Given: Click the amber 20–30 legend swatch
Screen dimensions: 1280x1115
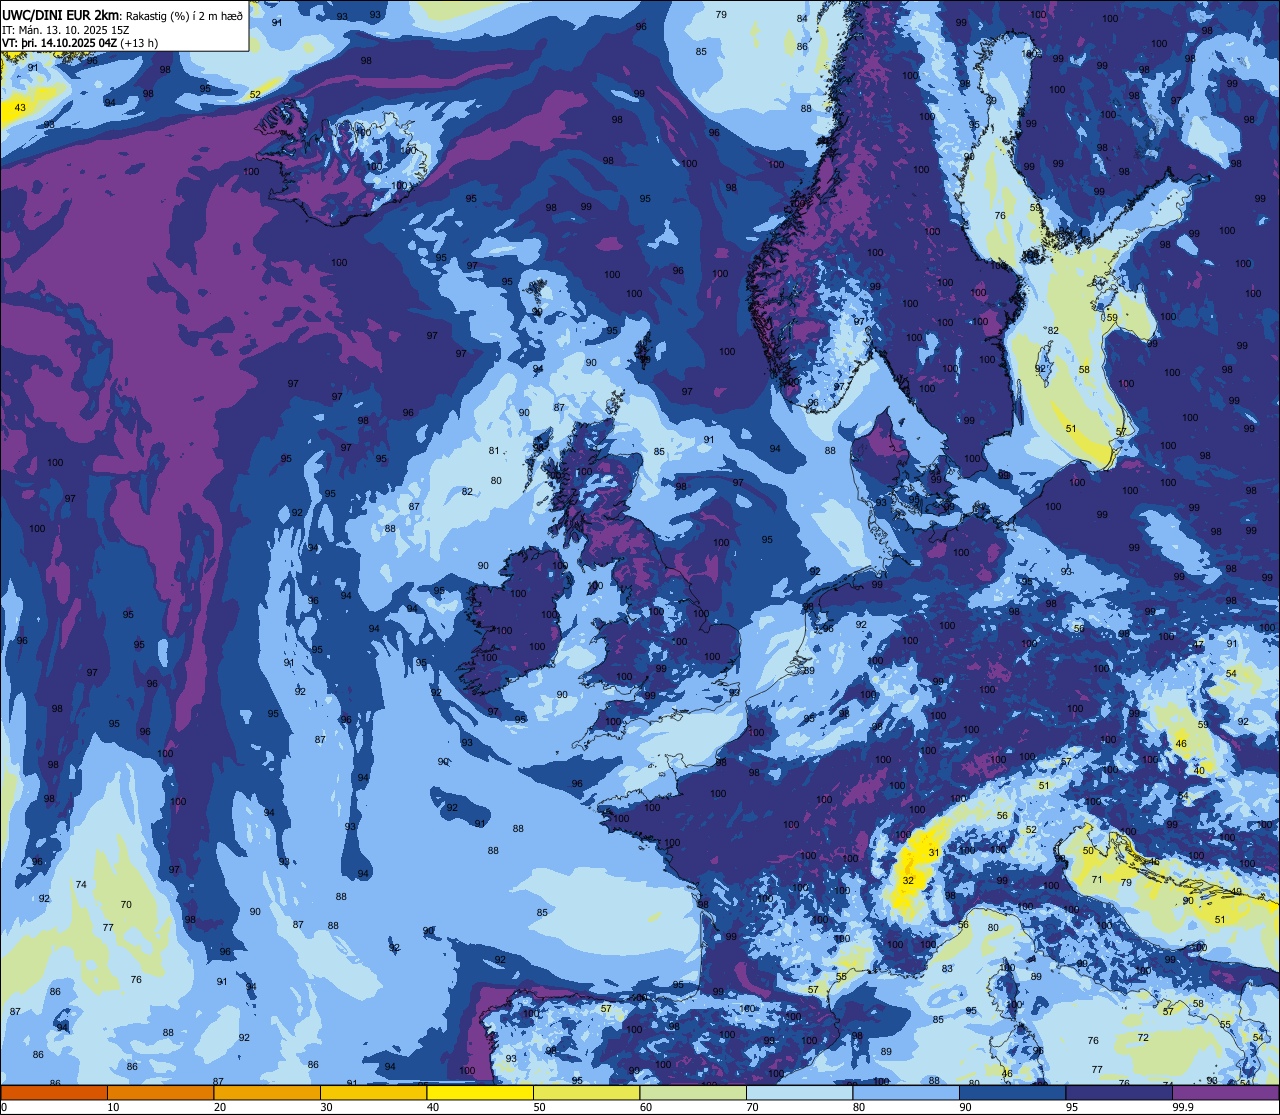Looking at the screenshot, I should (x=267, y=1092).
